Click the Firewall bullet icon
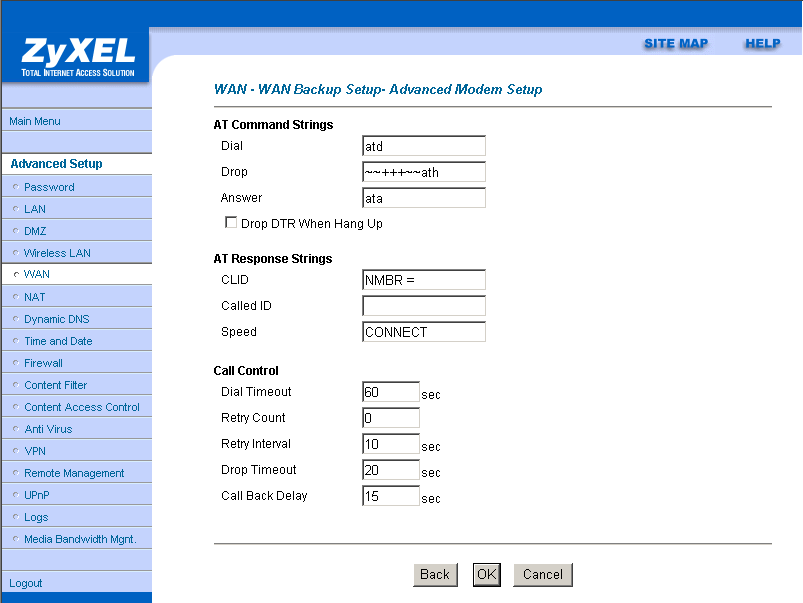803x603 pixels. (x=16, y=363)
